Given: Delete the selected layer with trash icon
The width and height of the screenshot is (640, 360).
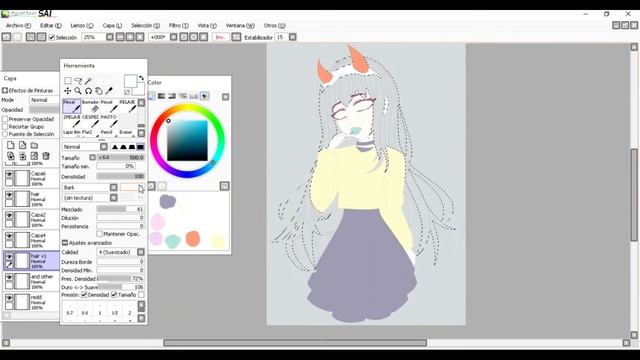Looking at the screenshot, I should point(46,156).
